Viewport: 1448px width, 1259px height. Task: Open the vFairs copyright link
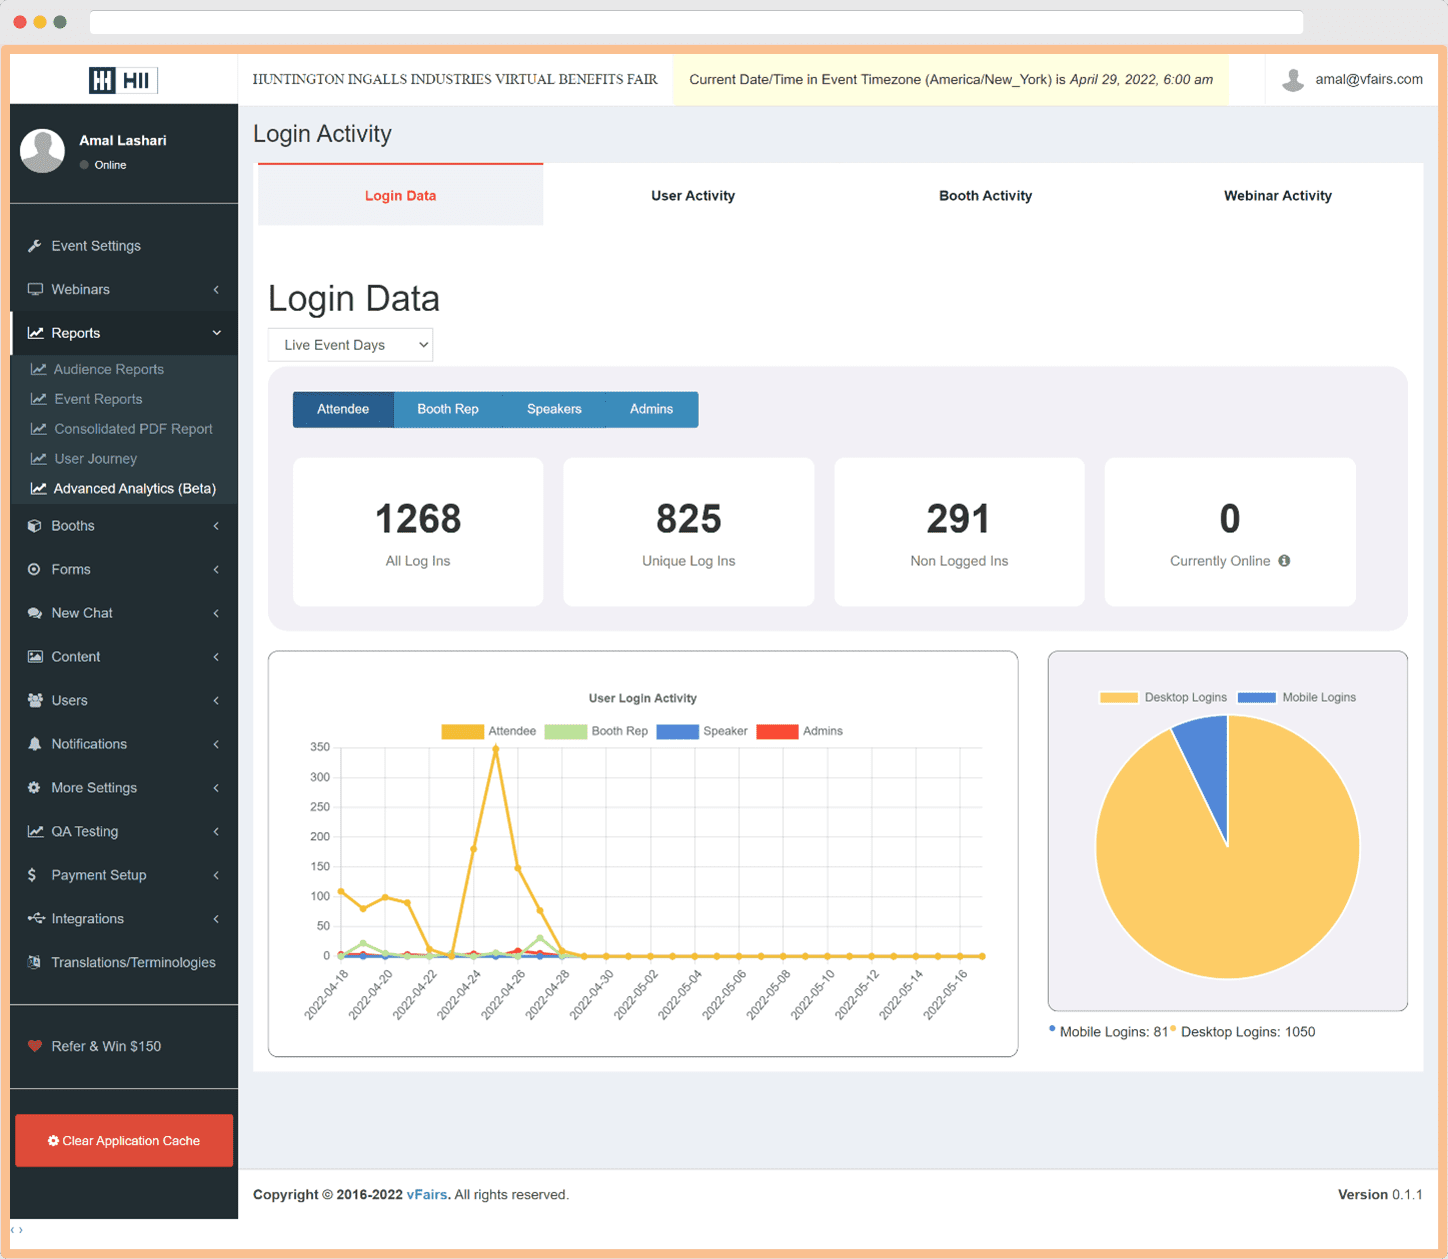click(x=427, y=1194)
